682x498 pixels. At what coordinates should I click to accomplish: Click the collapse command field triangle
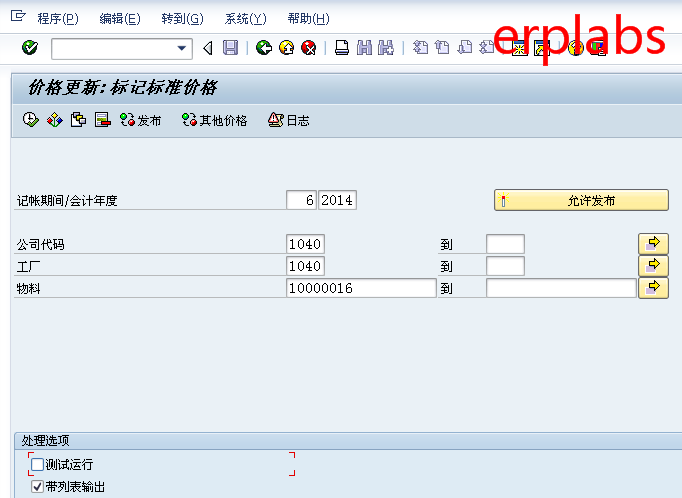pyautogui.click(x=208, y=48)
